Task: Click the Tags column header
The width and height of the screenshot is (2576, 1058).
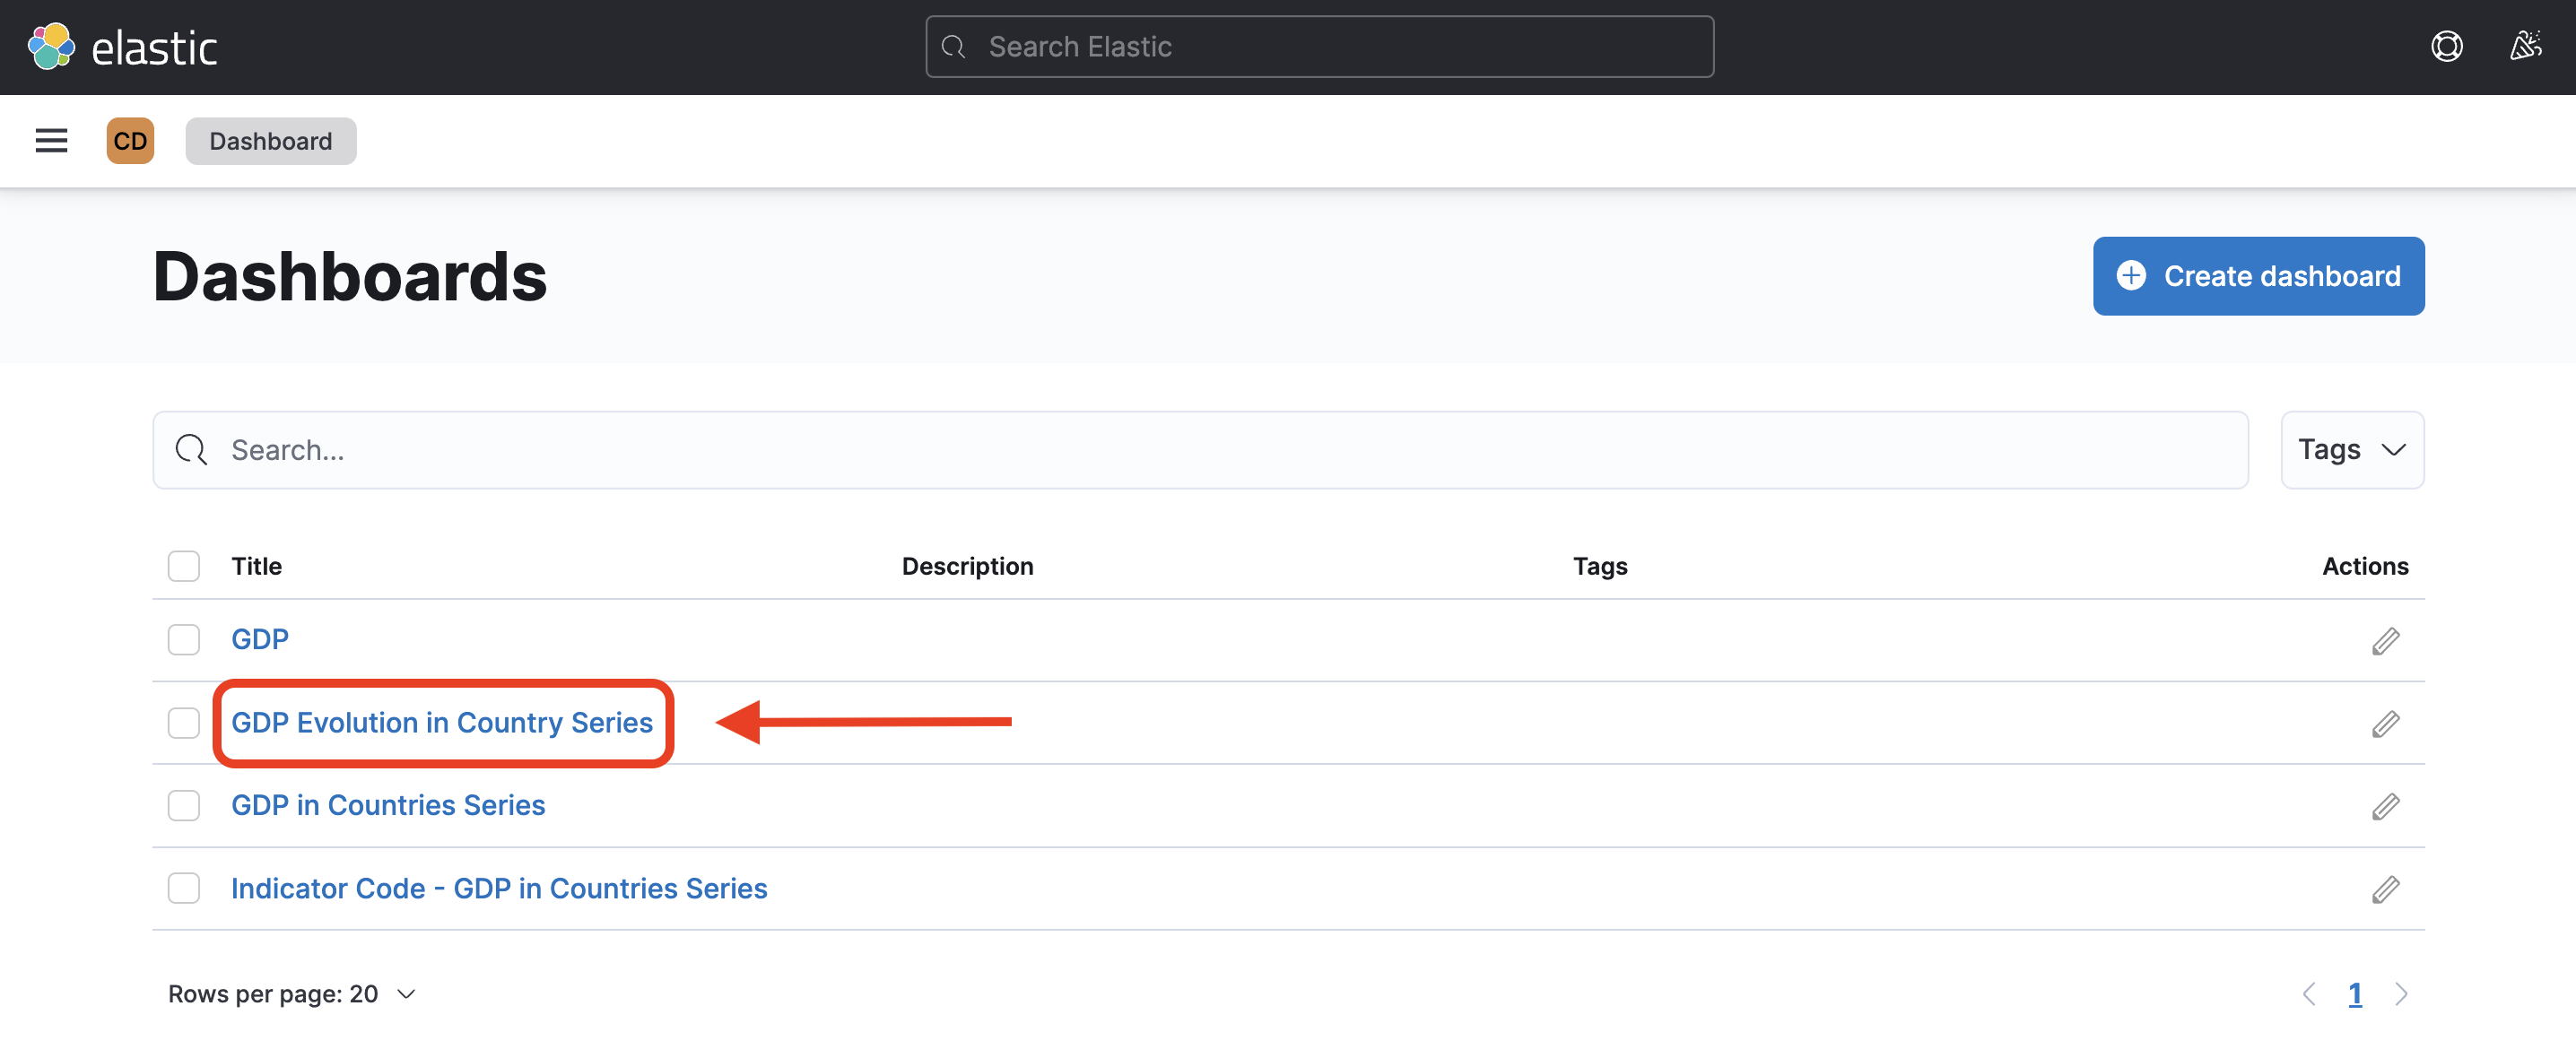Action: click(x=1600, y=566)
